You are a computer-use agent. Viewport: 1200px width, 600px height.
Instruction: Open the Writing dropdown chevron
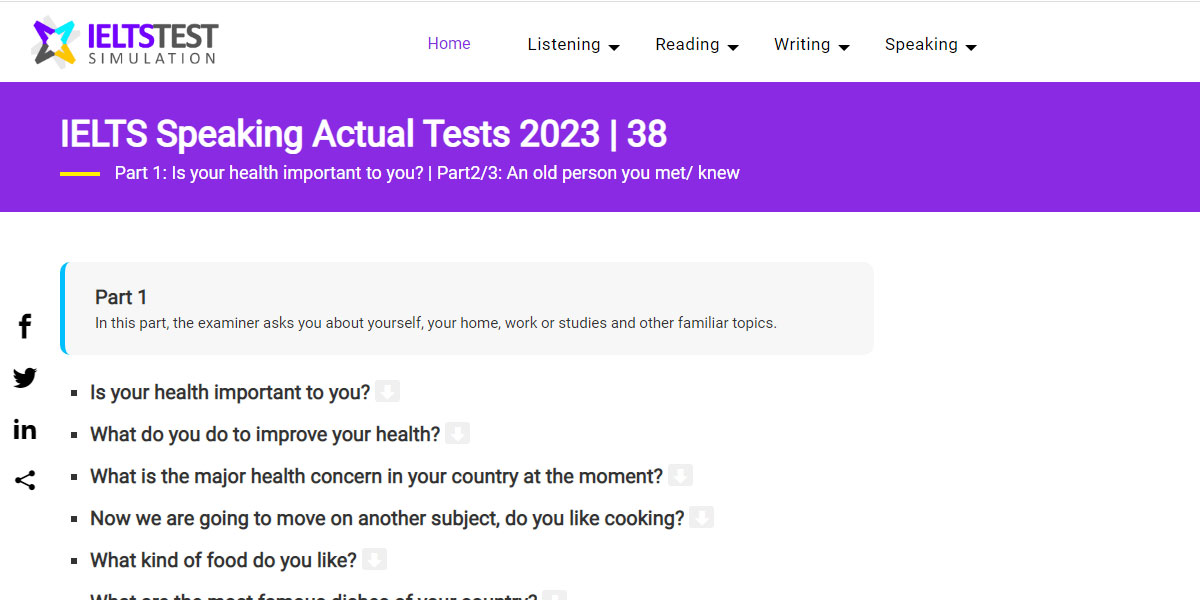[845, 46]
